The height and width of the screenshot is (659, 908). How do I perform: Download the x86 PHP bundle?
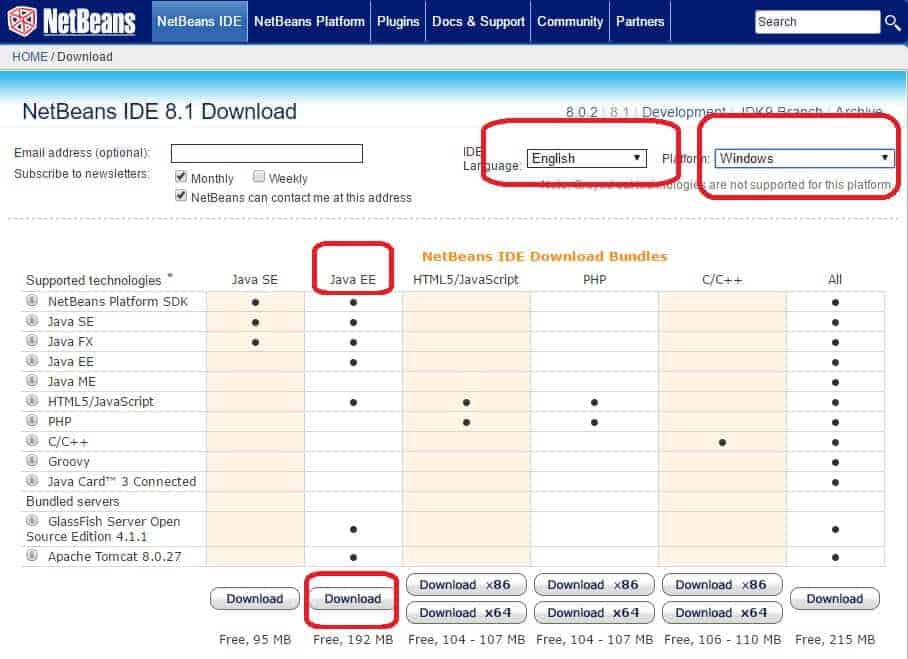click(594, 585)
